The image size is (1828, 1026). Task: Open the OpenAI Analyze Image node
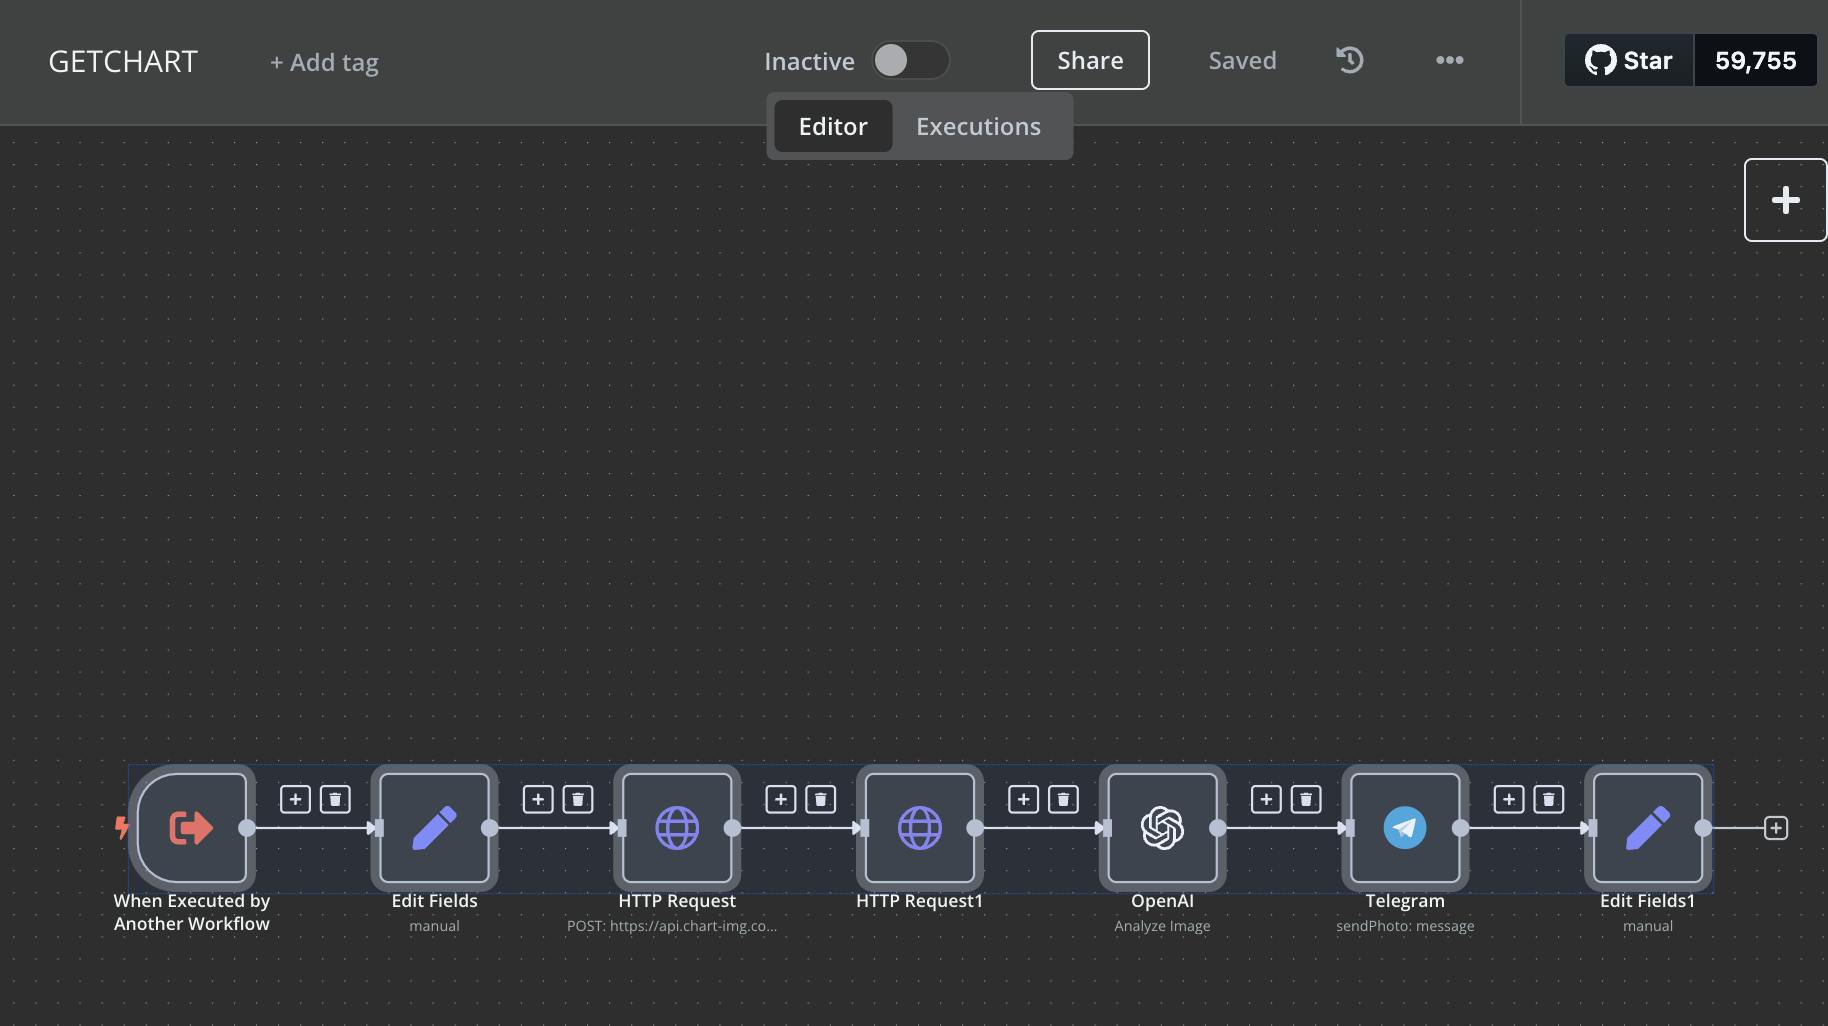[1162, 828]
